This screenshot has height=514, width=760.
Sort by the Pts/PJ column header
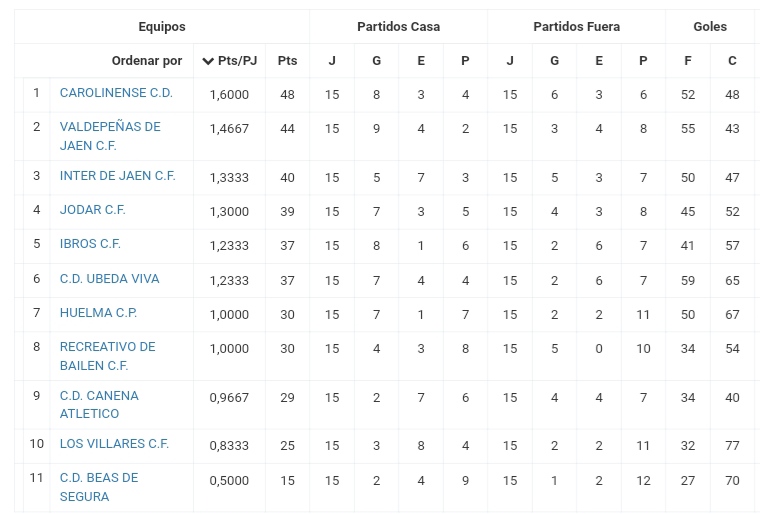[x=238, y=61]
